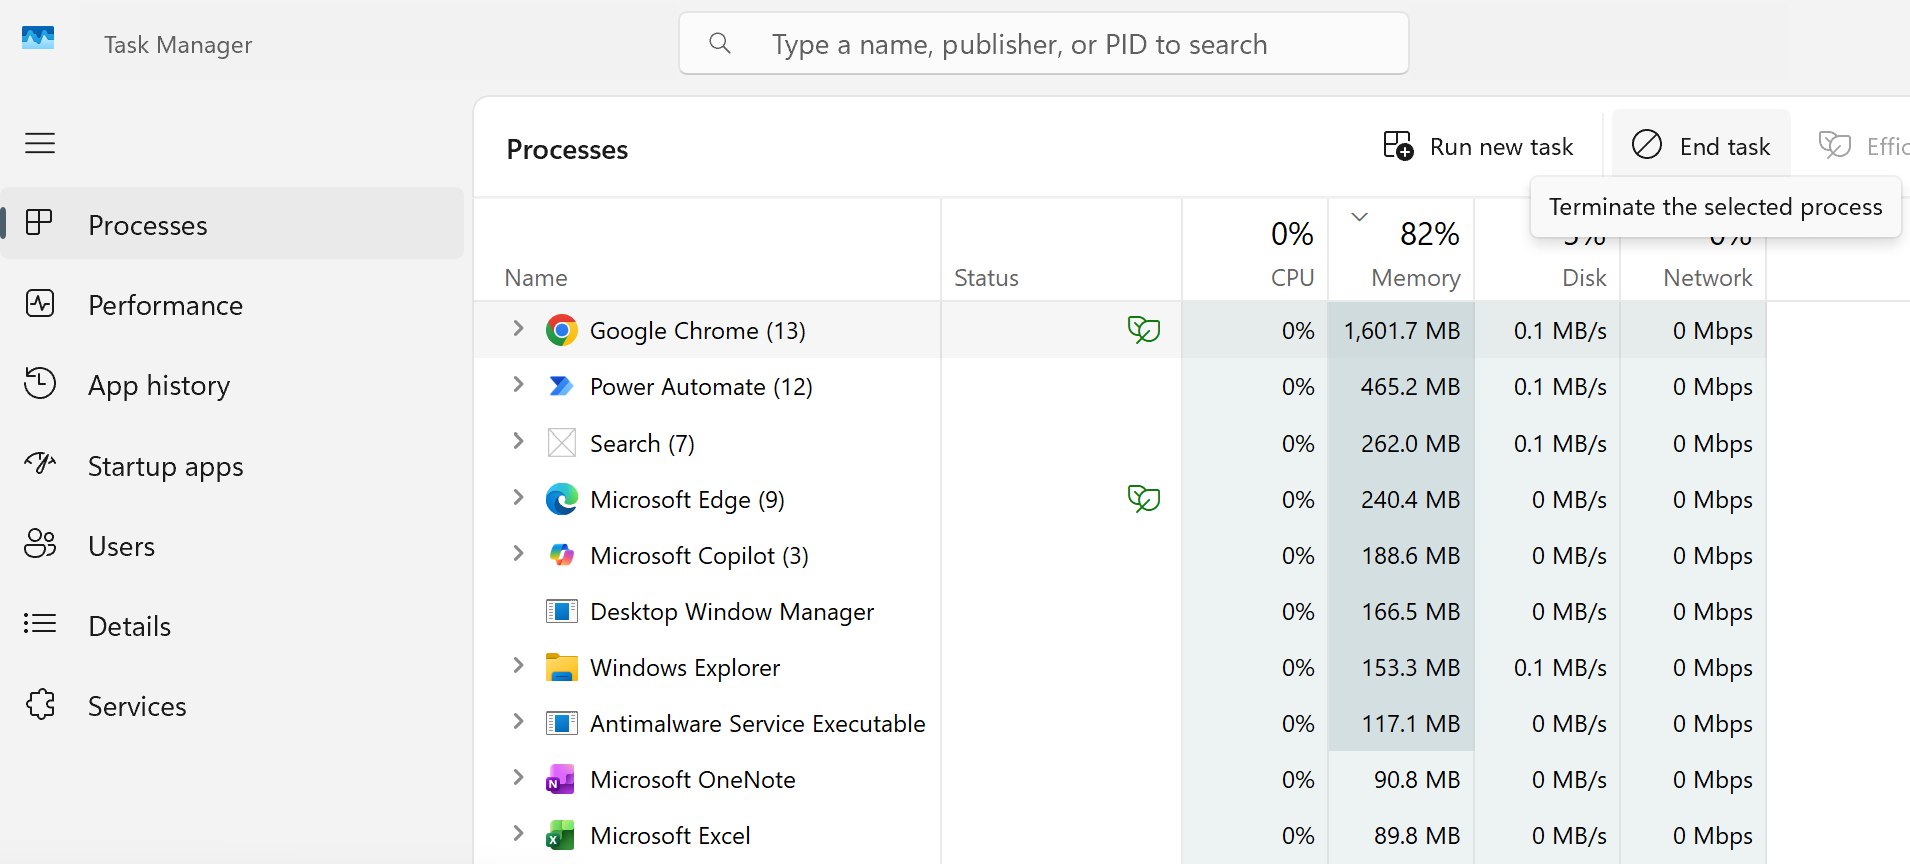The image size is (1910, 864).
Task: Click the Windows Explorer folder icon
Action: coord(562,667)
